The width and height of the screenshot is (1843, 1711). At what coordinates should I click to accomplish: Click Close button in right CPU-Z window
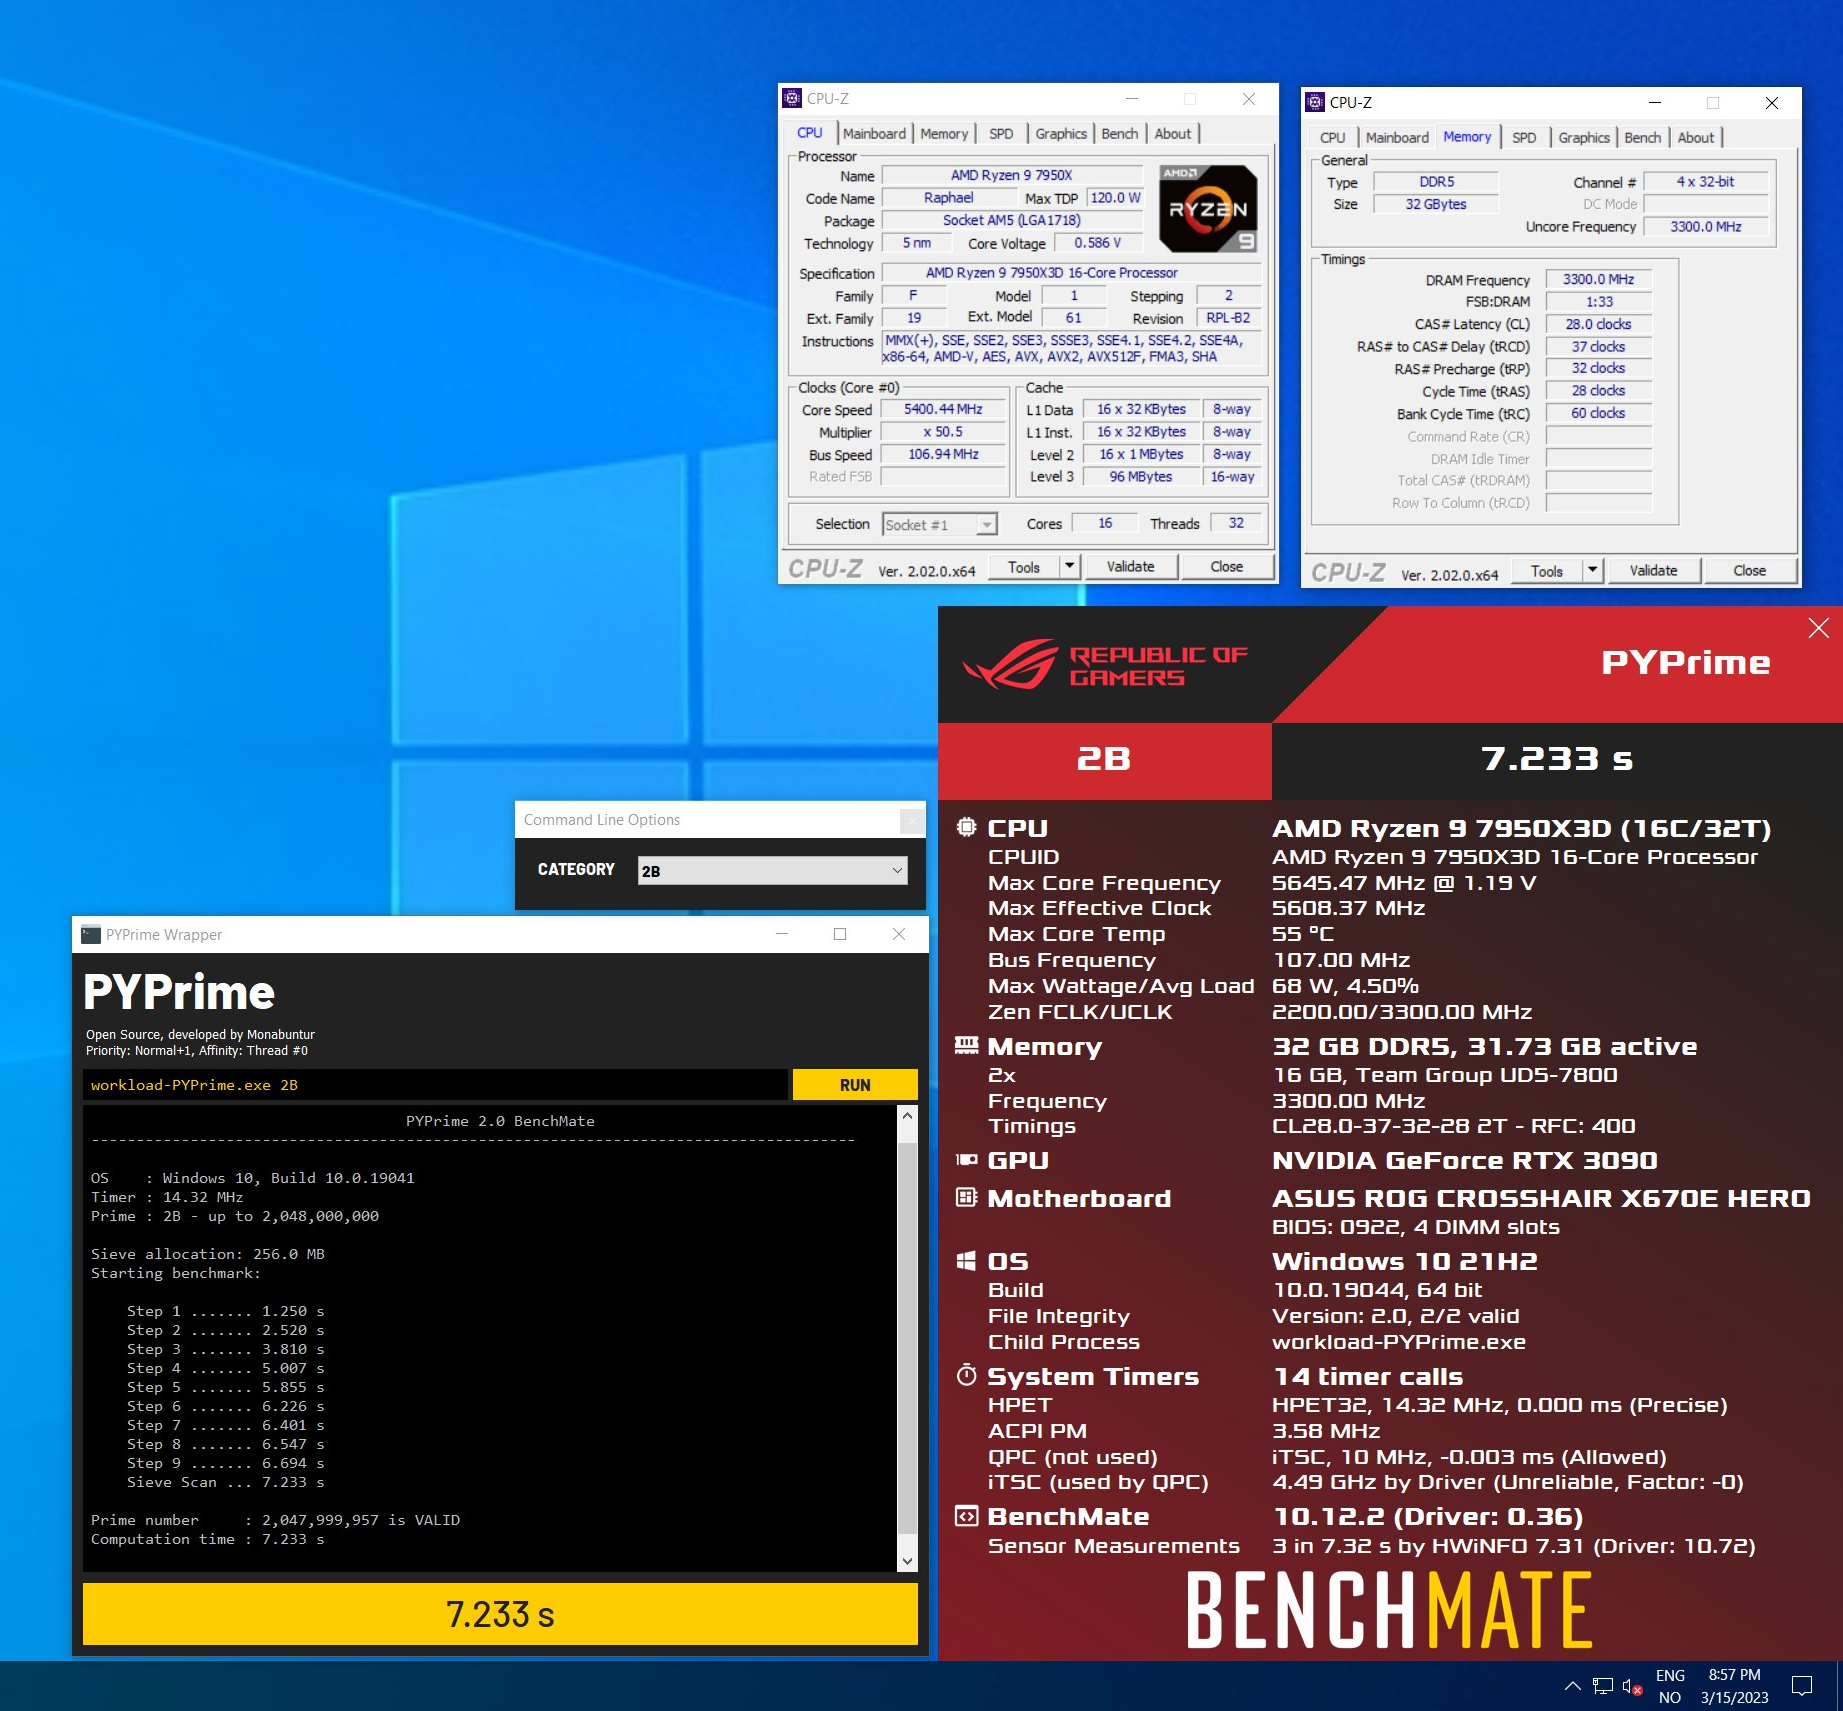(x=1750, y=570)
